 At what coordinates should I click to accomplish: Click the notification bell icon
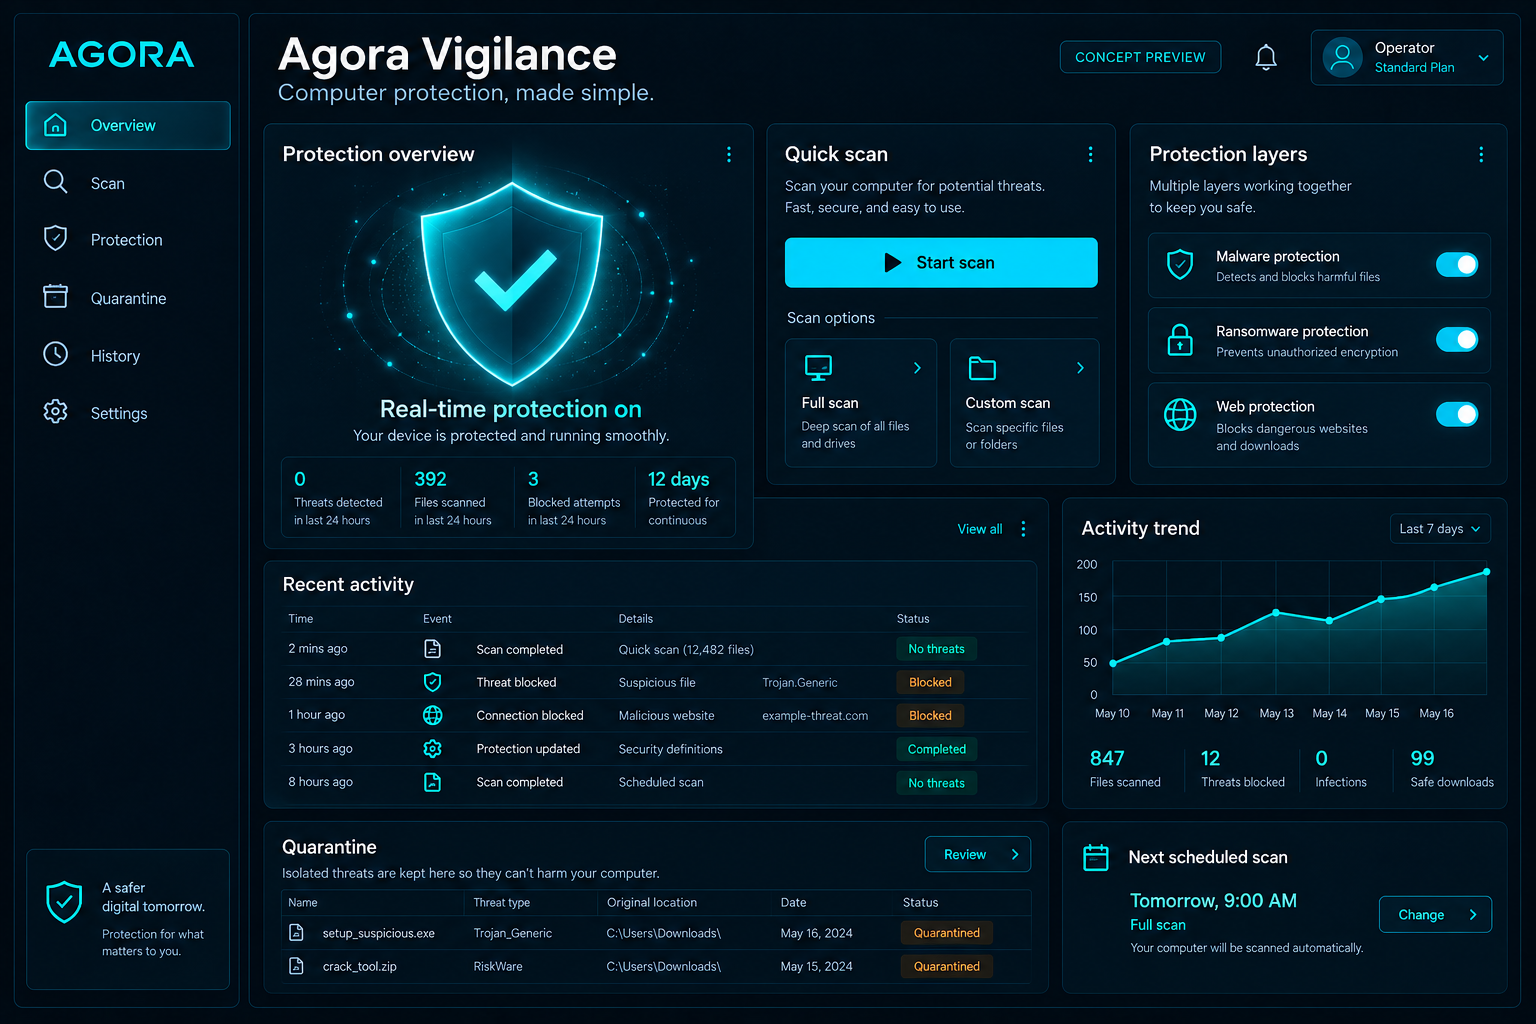point(1266,58)
